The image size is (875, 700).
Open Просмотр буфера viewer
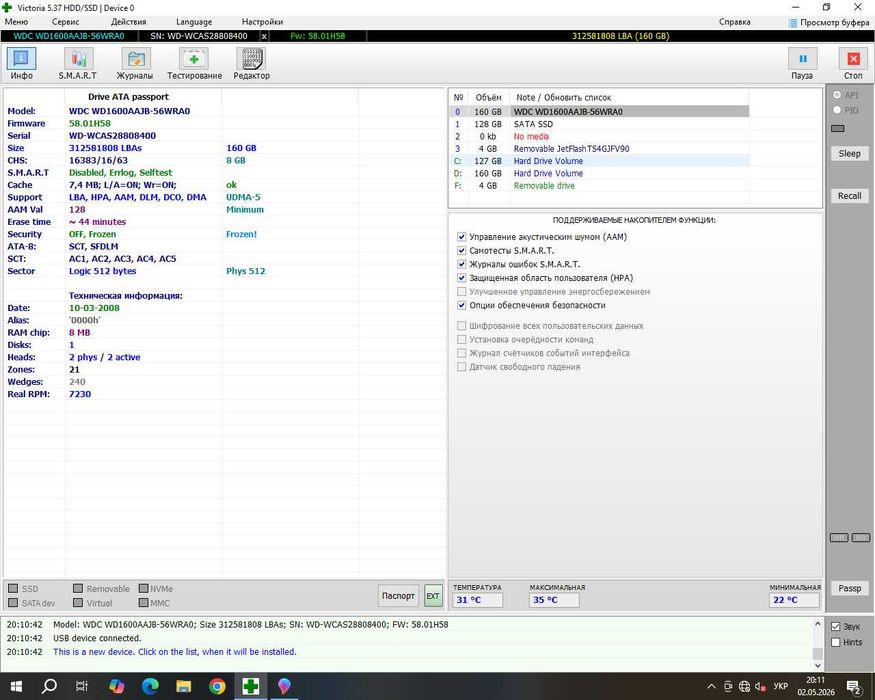(829, 22)
